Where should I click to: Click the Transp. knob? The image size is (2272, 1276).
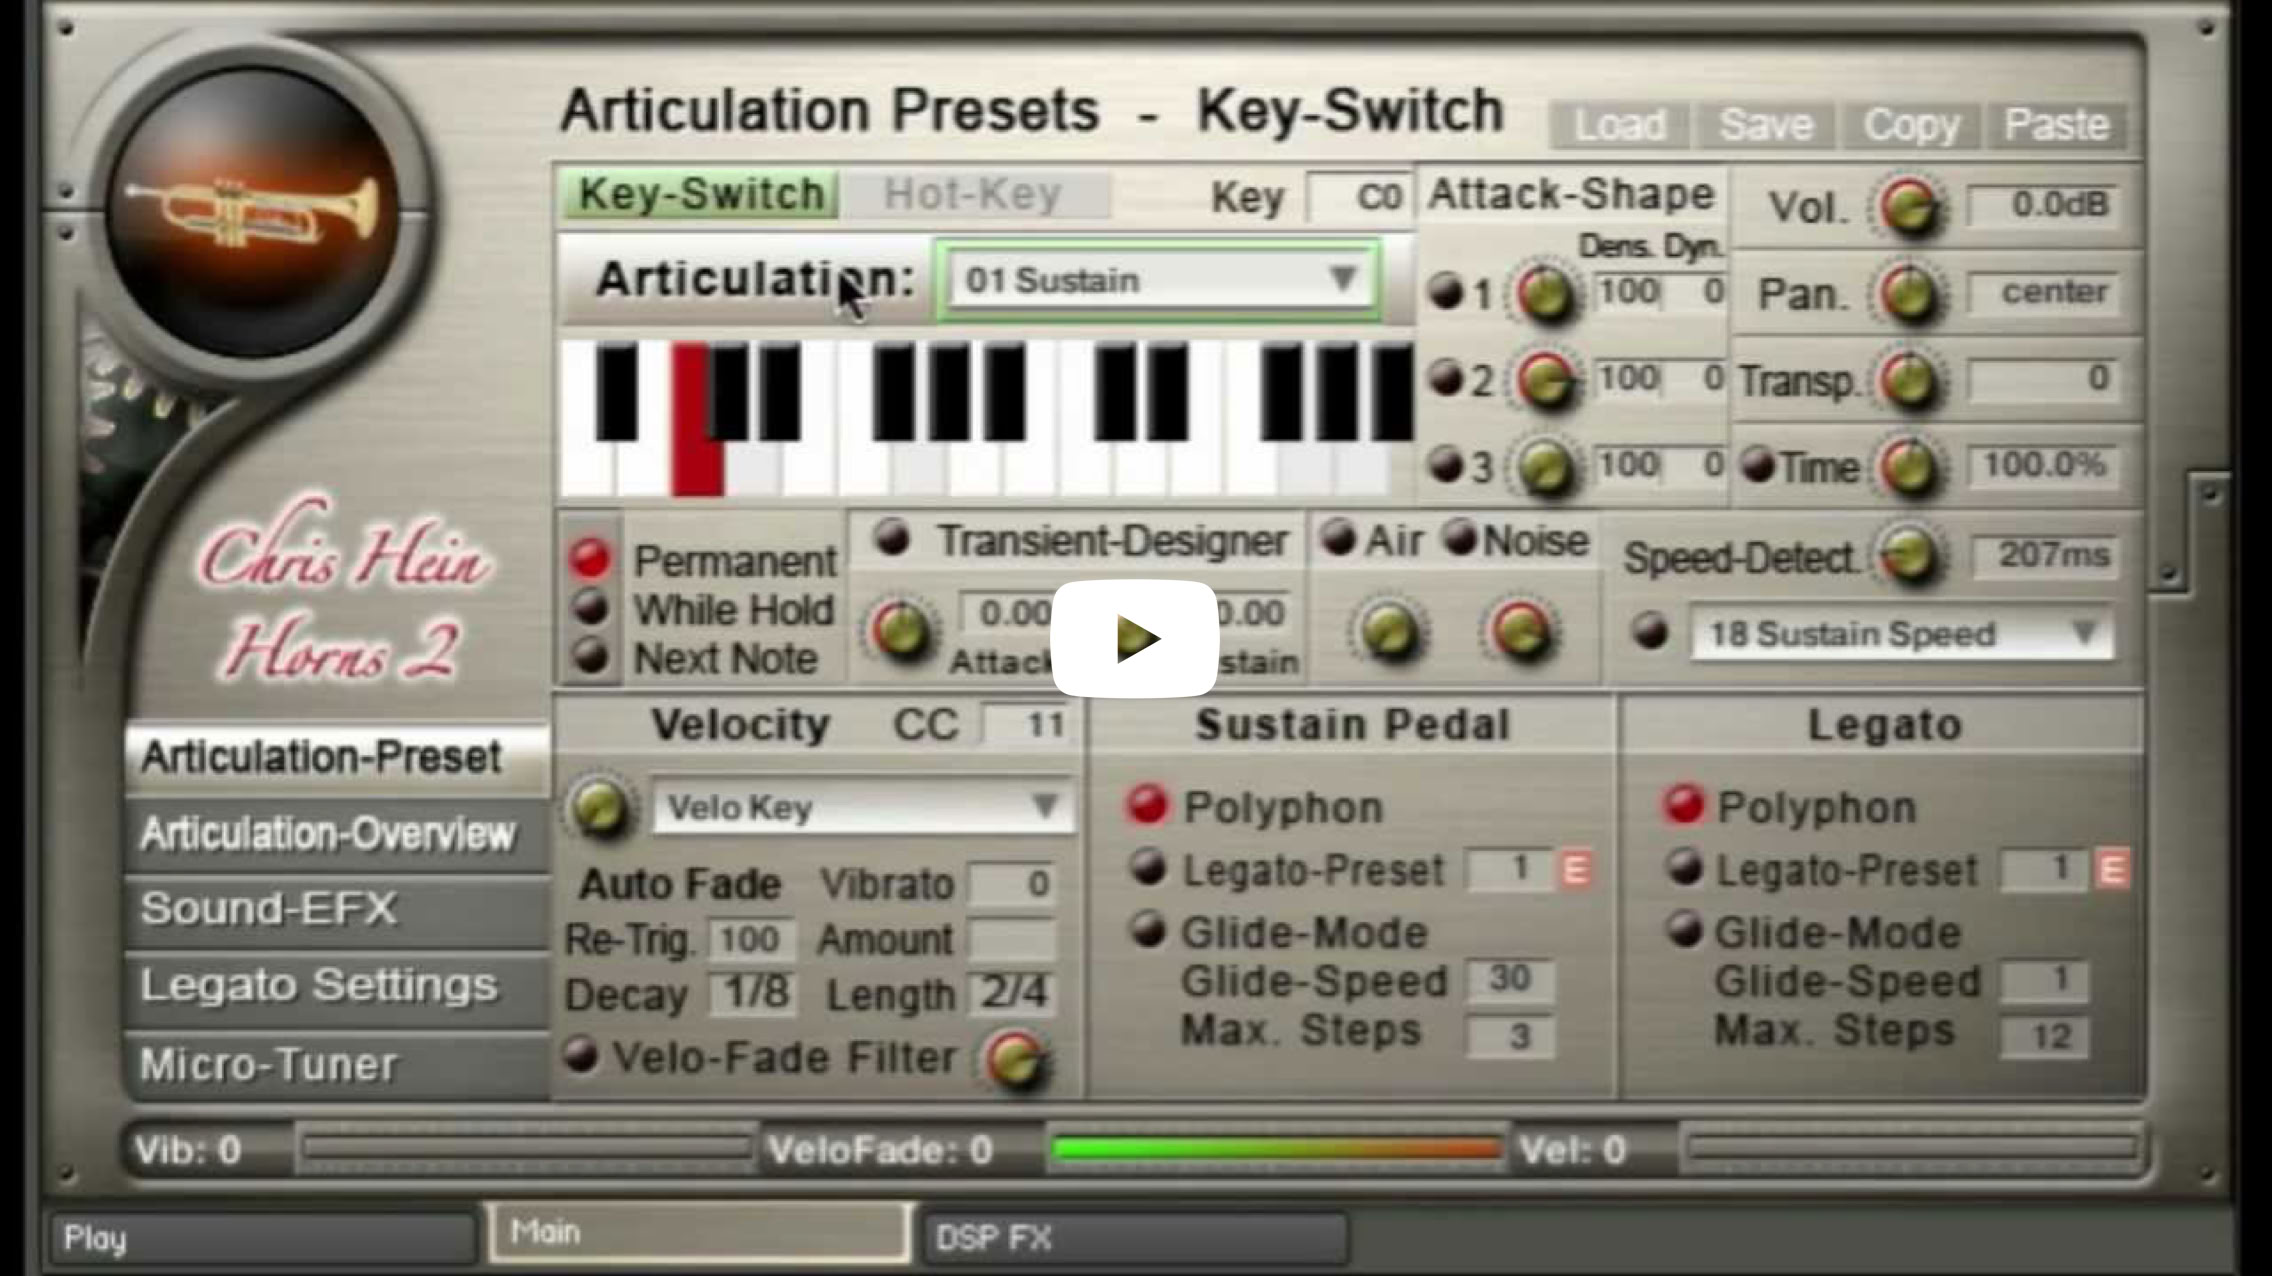coord(1908,381)
